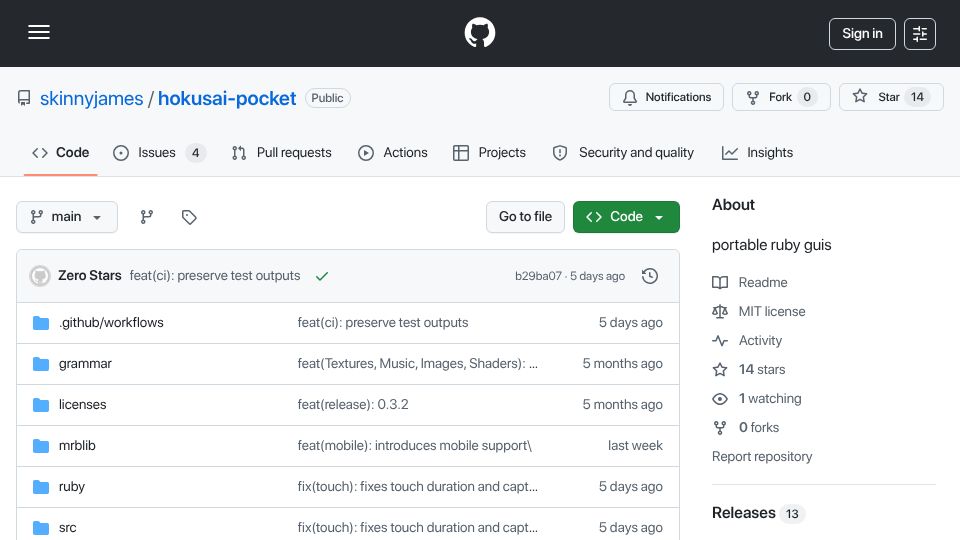Screen dimensions: 960x540
Task: Open the Readme link
Action: point(750,282)
